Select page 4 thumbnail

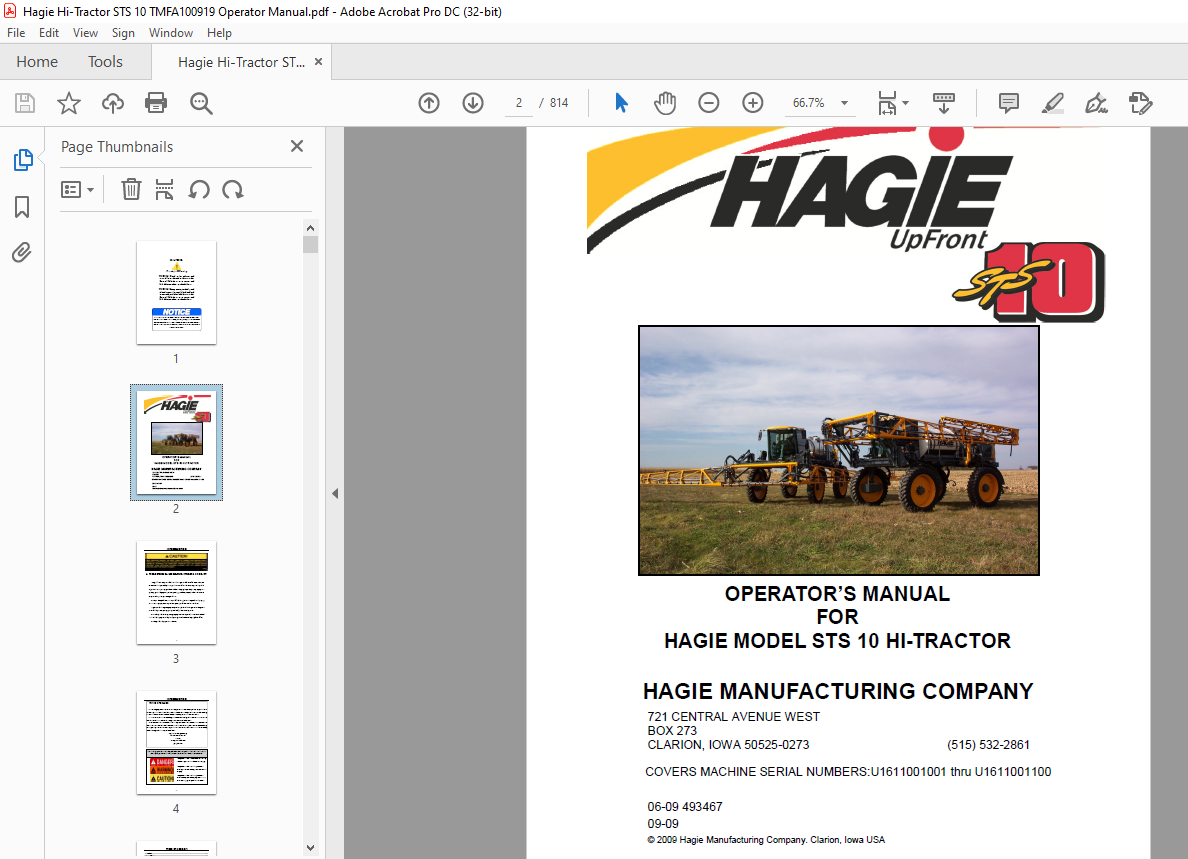177,743
